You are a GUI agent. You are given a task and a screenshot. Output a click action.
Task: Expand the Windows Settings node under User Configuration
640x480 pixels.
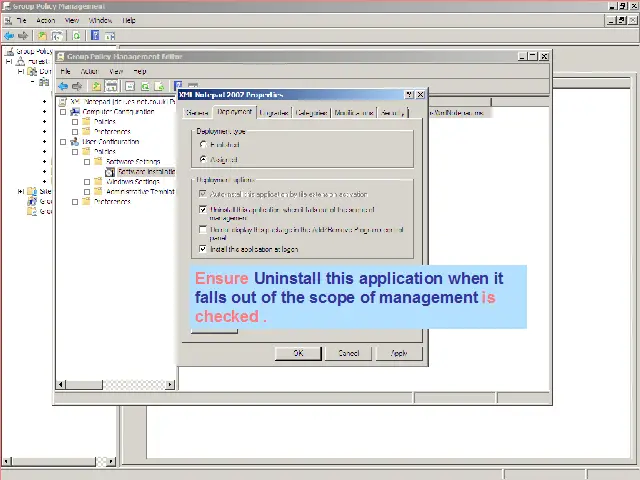pos(87,182)
